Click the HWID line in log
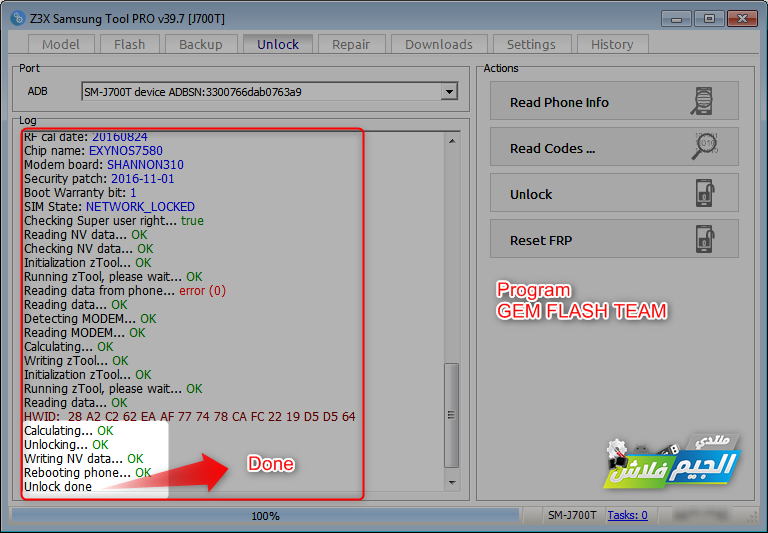768x533 pixels. pos(190,417)
